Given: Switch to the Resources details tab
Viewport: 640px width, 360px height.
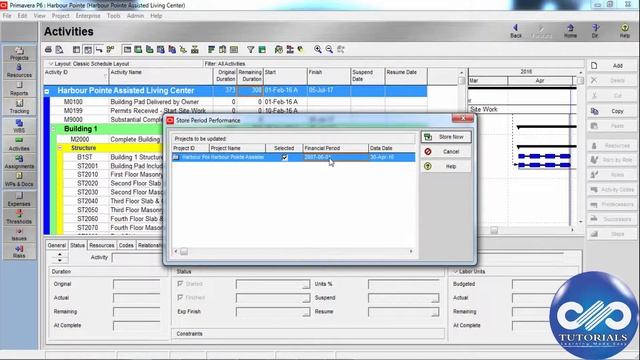Looking at the screenshot, I should pos(102,245).
